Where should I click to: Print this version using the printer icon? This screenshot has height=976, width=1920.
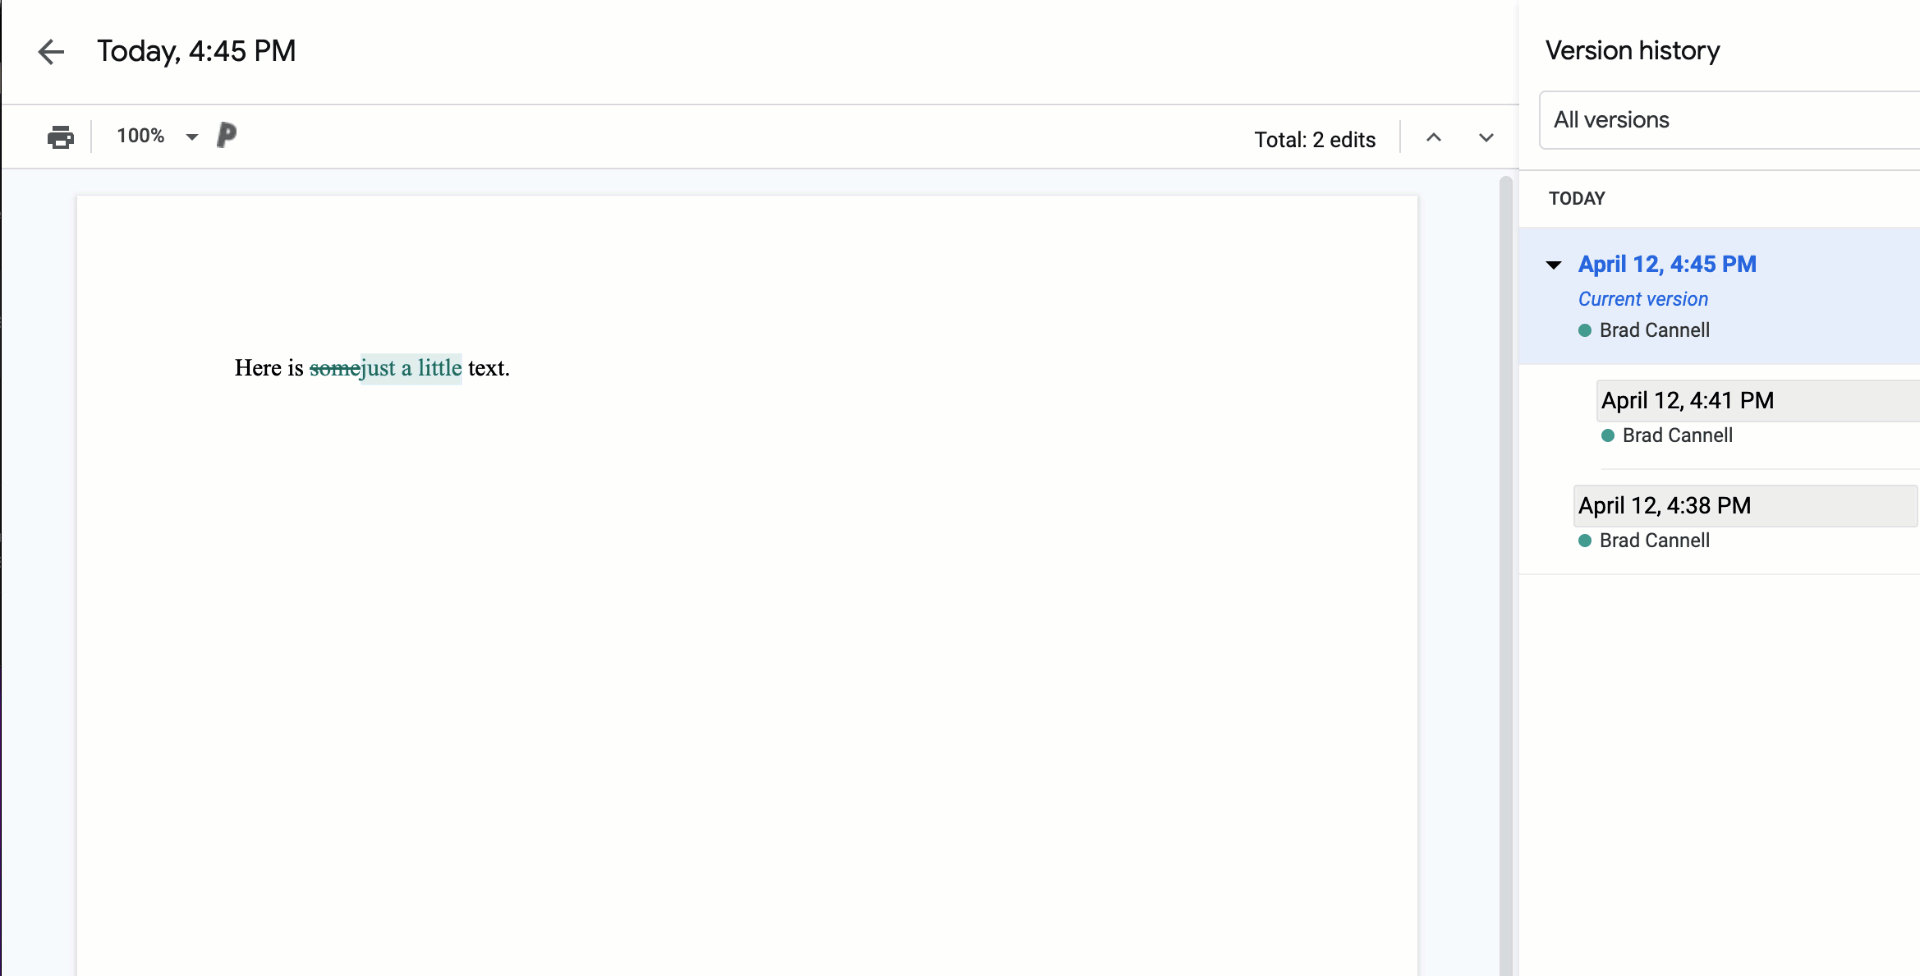pos(61,137)
